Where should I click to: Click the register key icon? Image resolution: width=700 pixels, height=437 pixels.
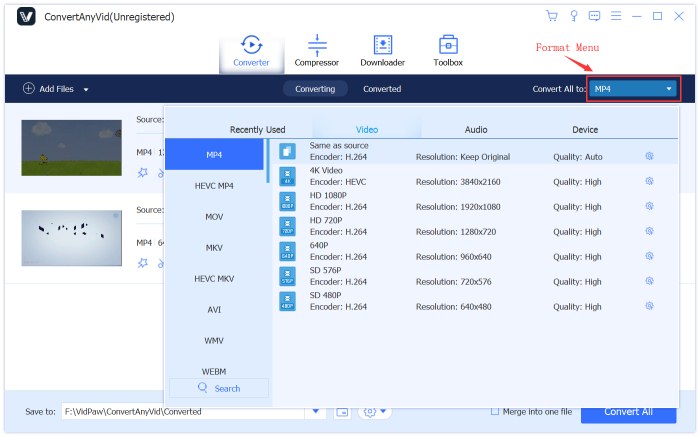pyautogui.click(x=574, y=16)
